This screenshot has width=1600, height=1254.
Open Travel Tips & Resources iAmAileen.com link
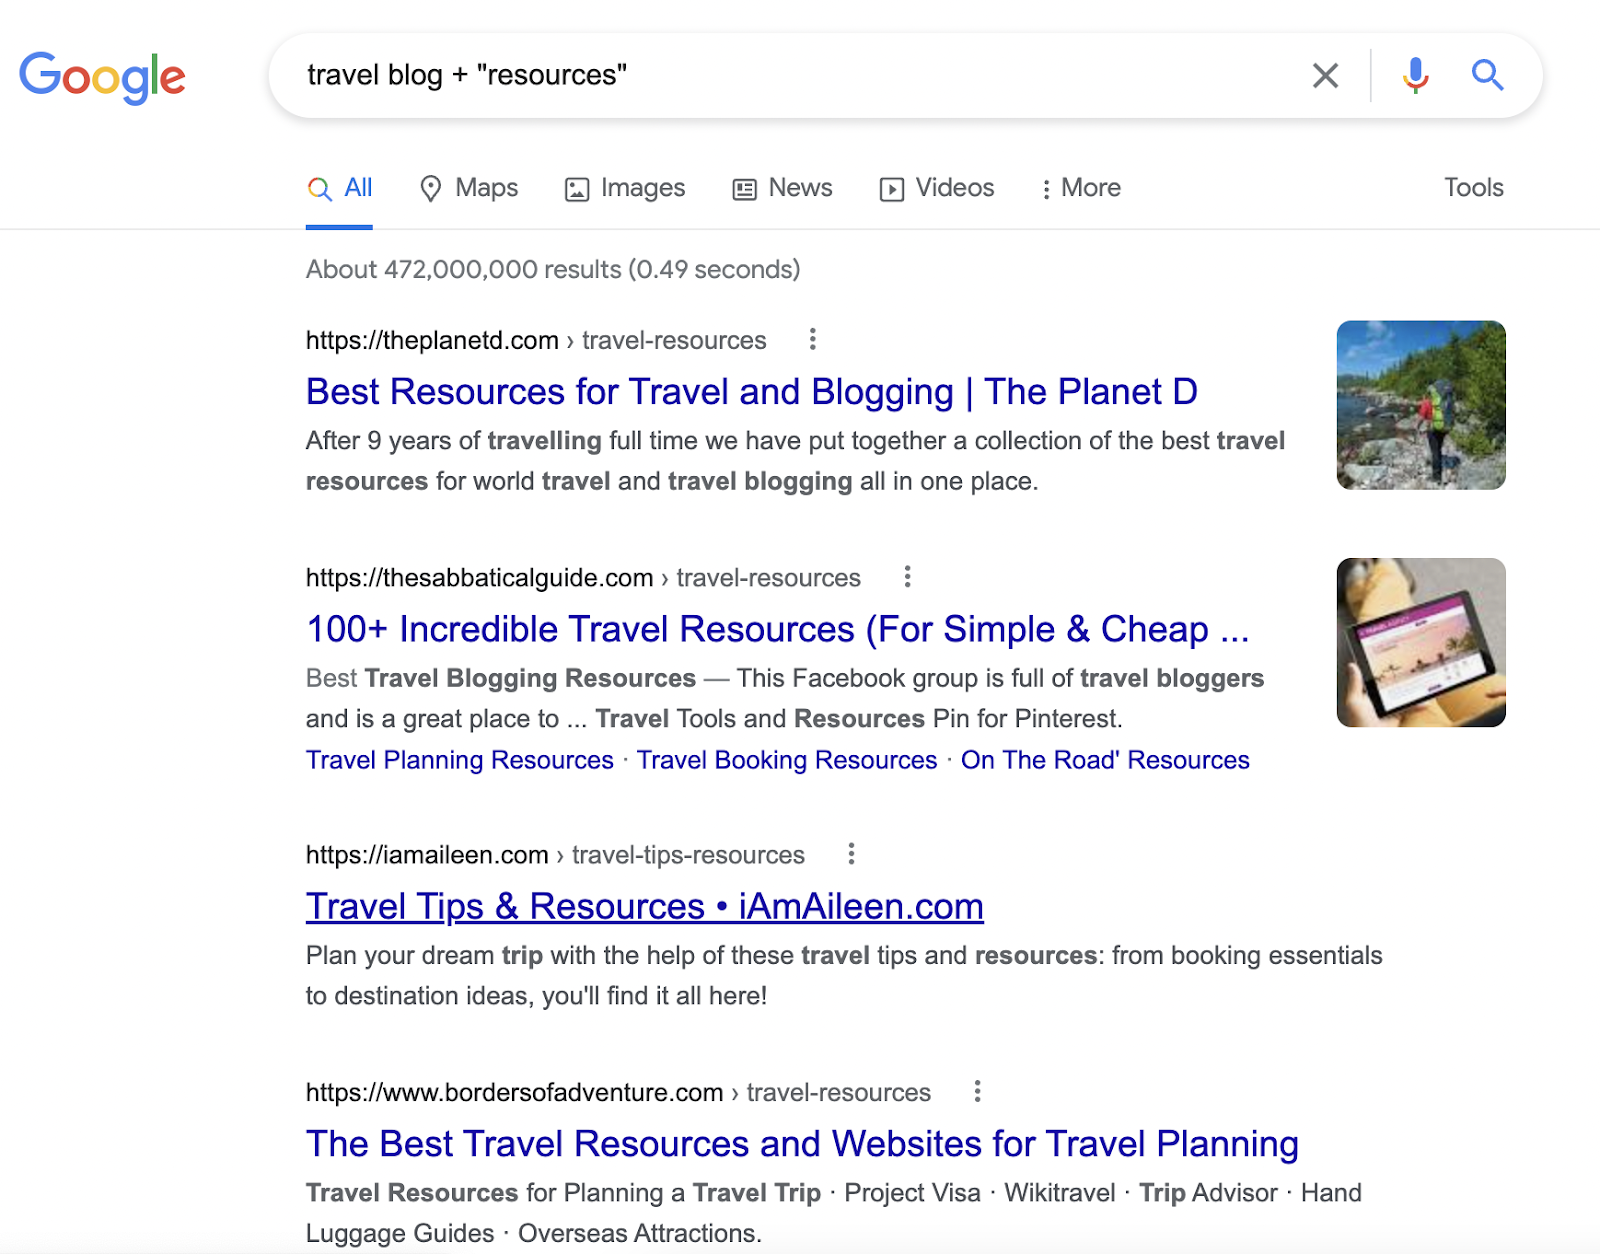(x=645, y=906)
